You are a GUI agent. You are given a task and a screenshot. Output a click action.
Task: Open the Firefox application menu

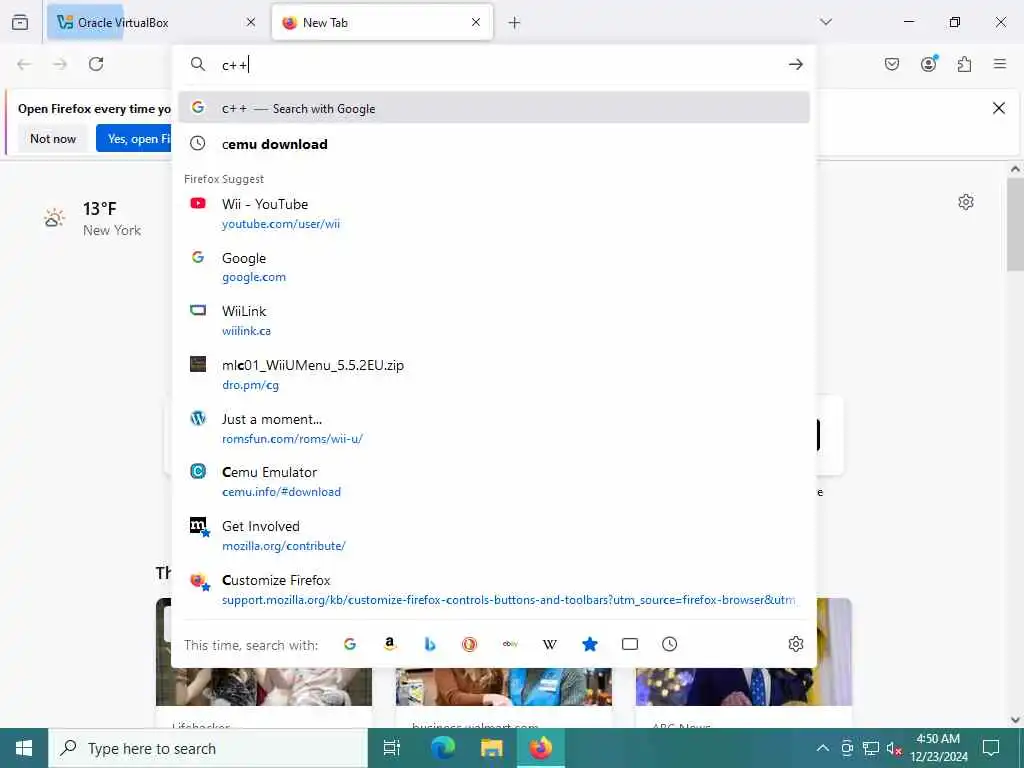1000,64
